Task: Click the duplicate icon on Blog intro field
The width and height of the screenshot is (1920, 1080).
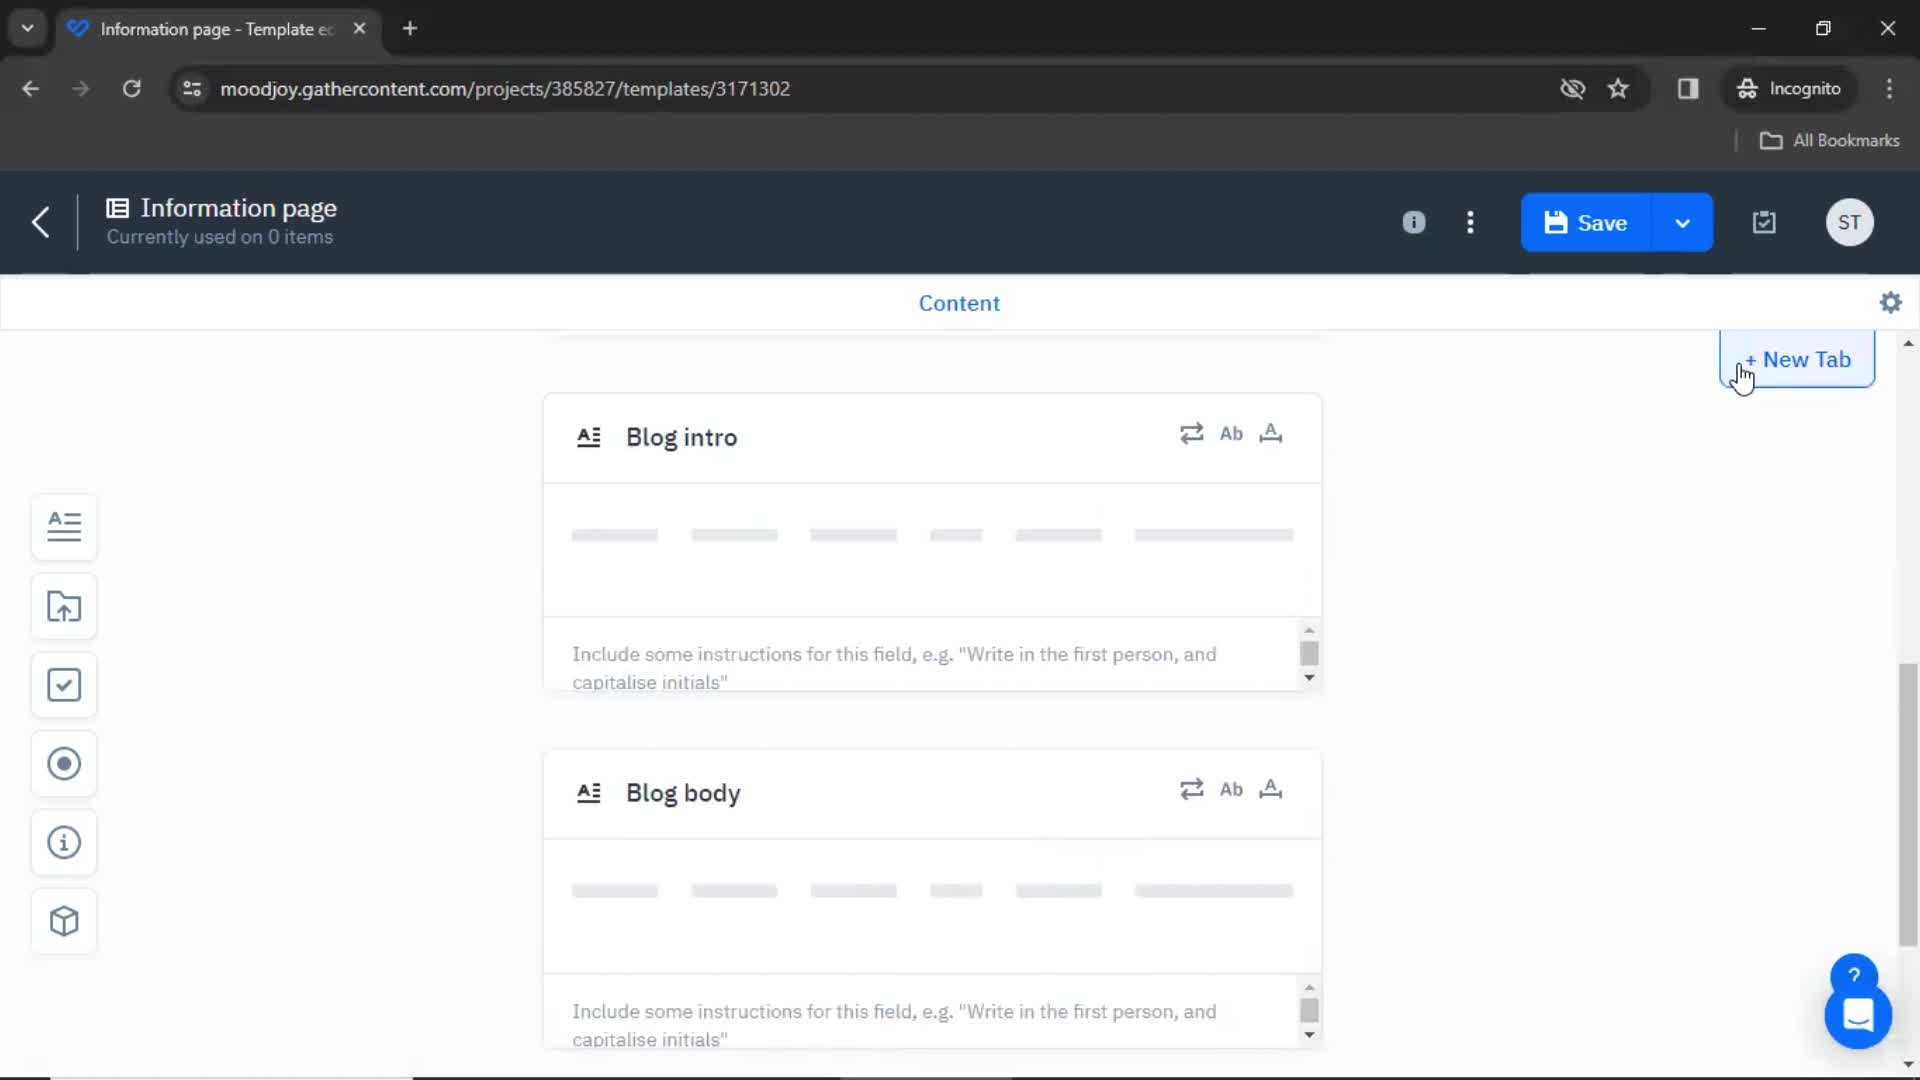Action: click(1191, 434)
